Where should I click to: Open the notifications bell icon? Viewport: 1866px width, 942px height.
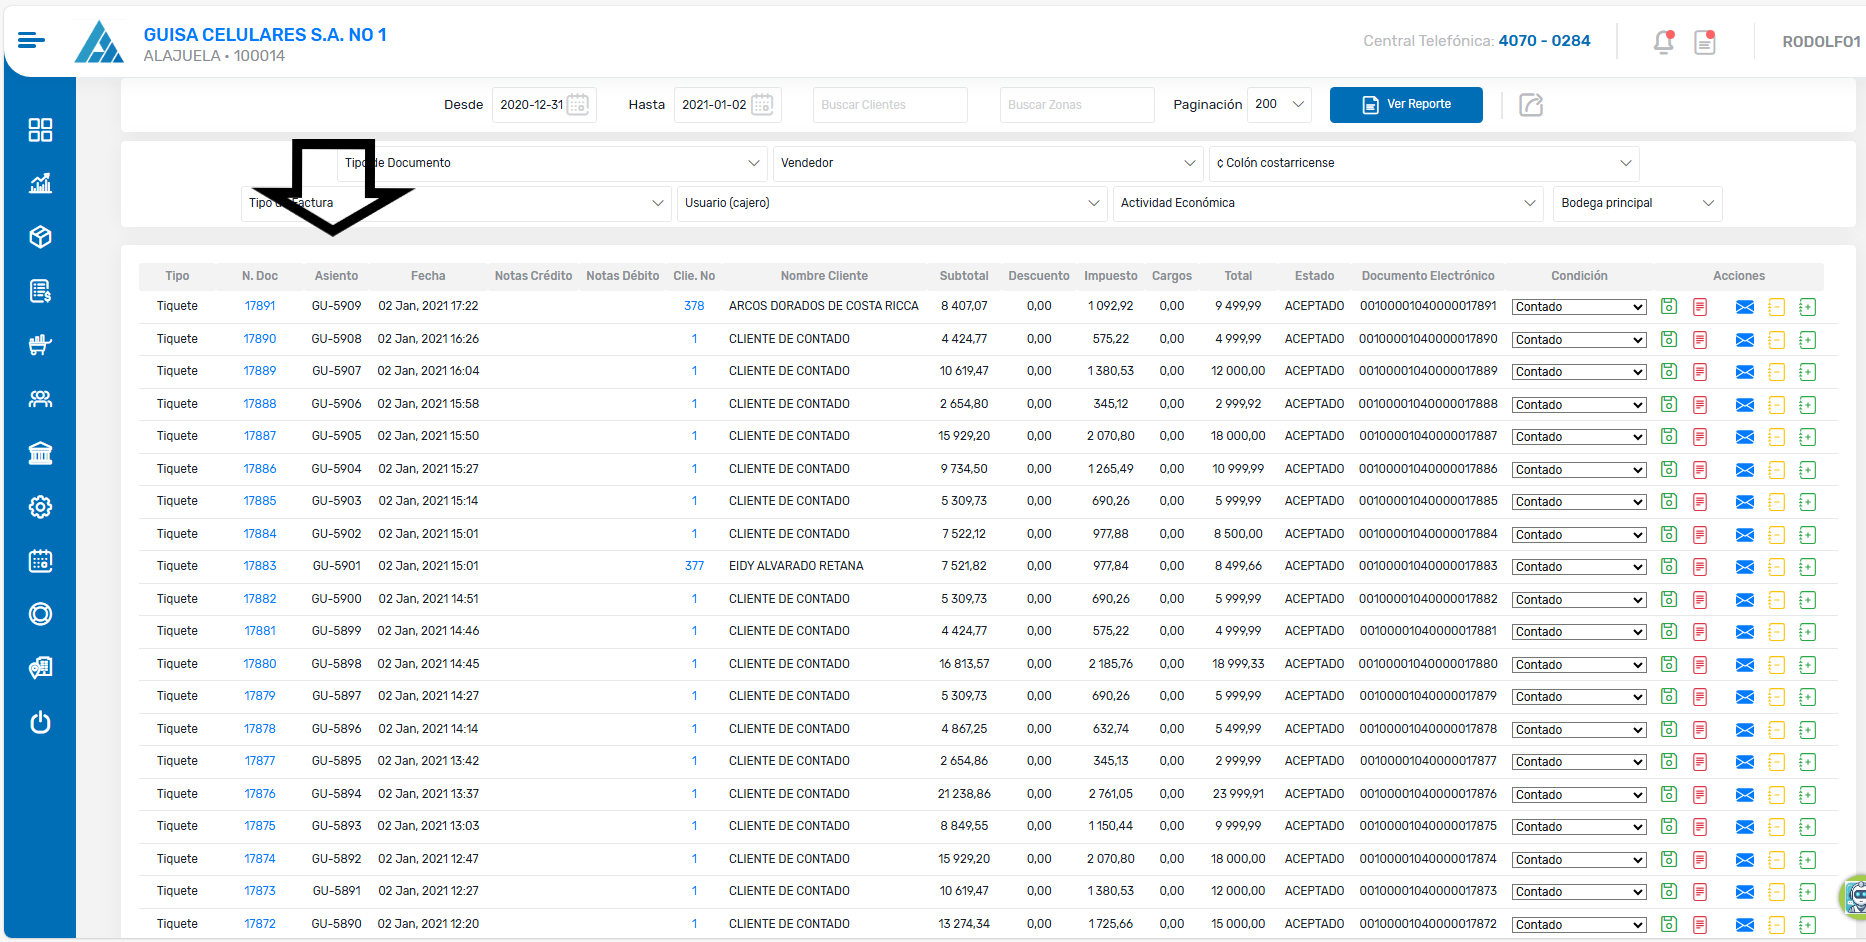click(x=1663, y=42)
